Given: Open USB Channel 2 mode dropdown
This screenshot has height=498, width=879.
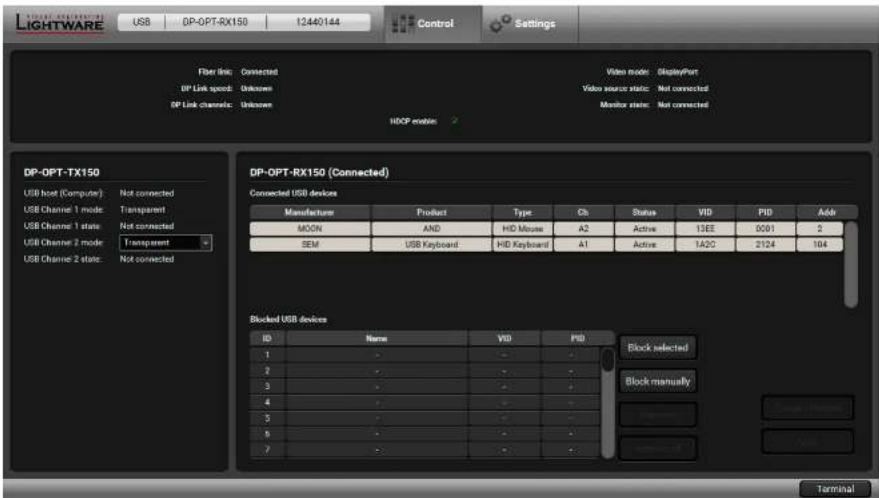Looking at the screenshot, I should tap(165, 243).
